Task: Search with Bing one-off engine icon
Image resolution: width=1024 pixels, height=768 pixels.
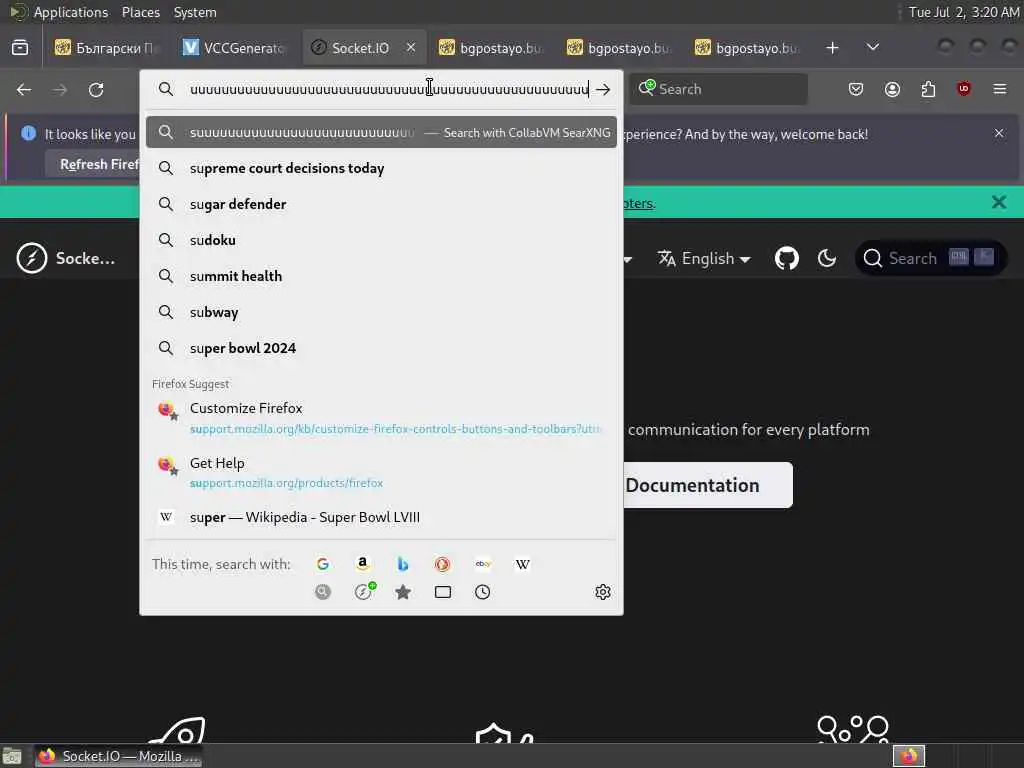Action: pos(402,564)
